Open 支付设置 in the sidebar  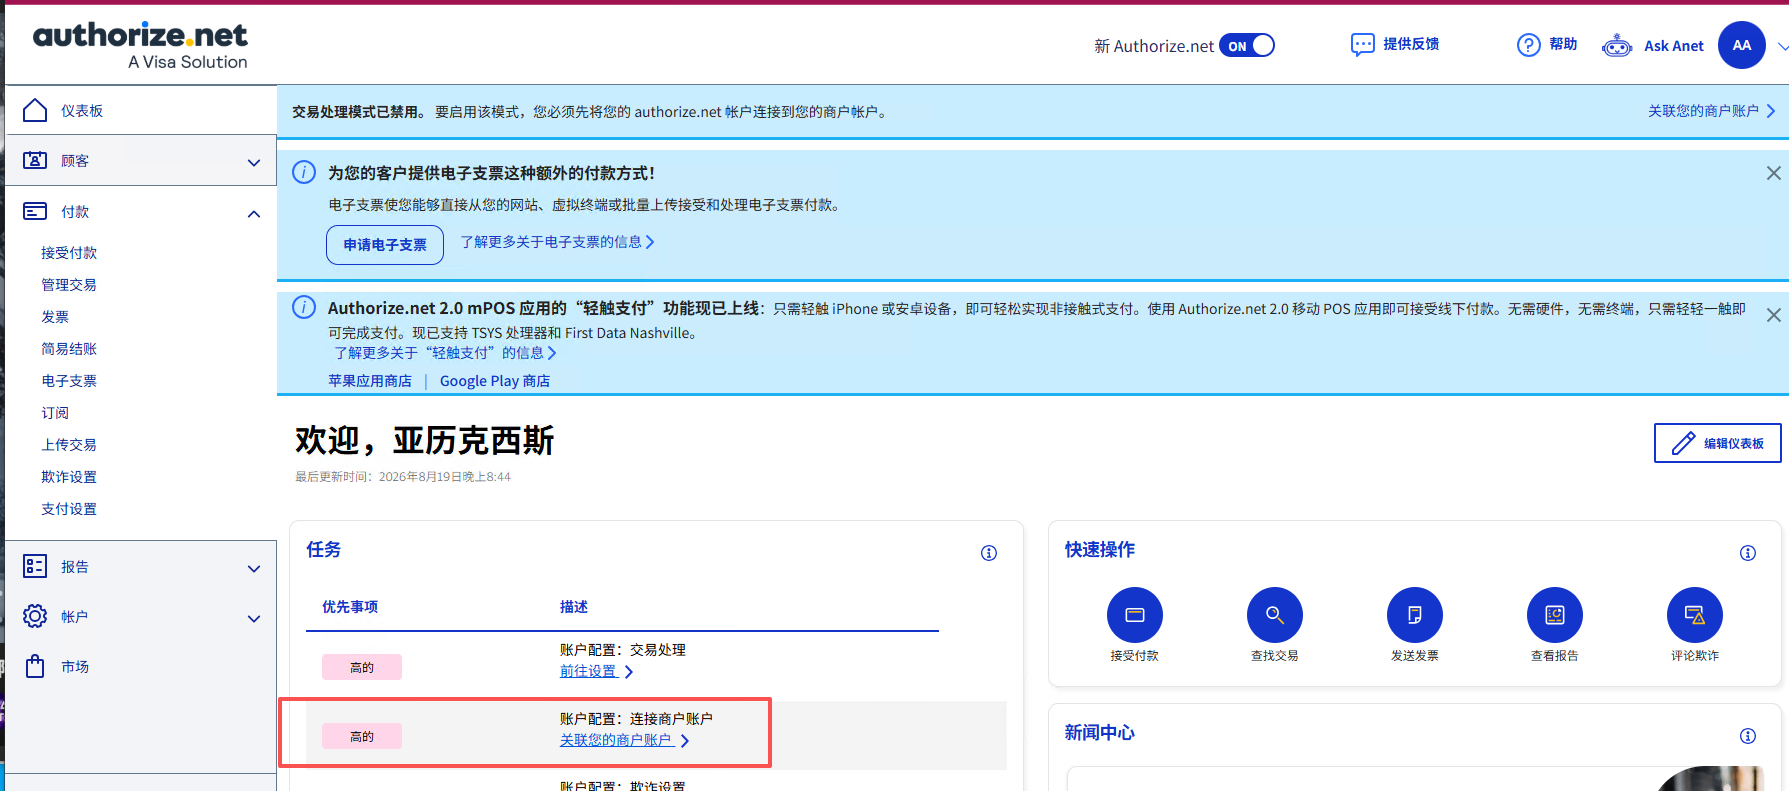pos(69,509)
